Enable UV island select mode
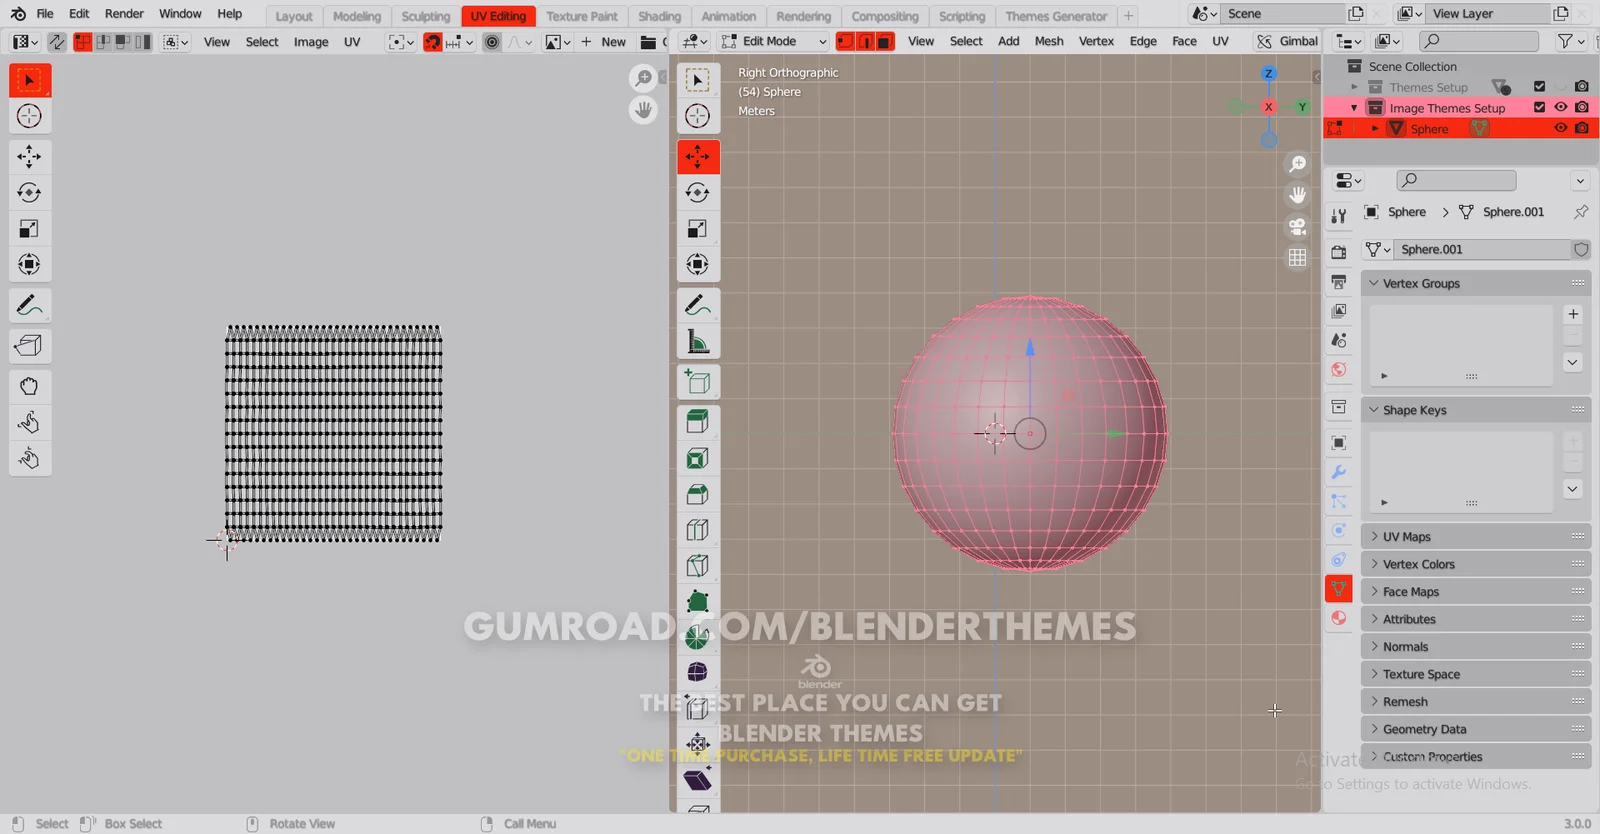Image resolution: width=1600 pixels, height=834 pixels. coord(143,42)
